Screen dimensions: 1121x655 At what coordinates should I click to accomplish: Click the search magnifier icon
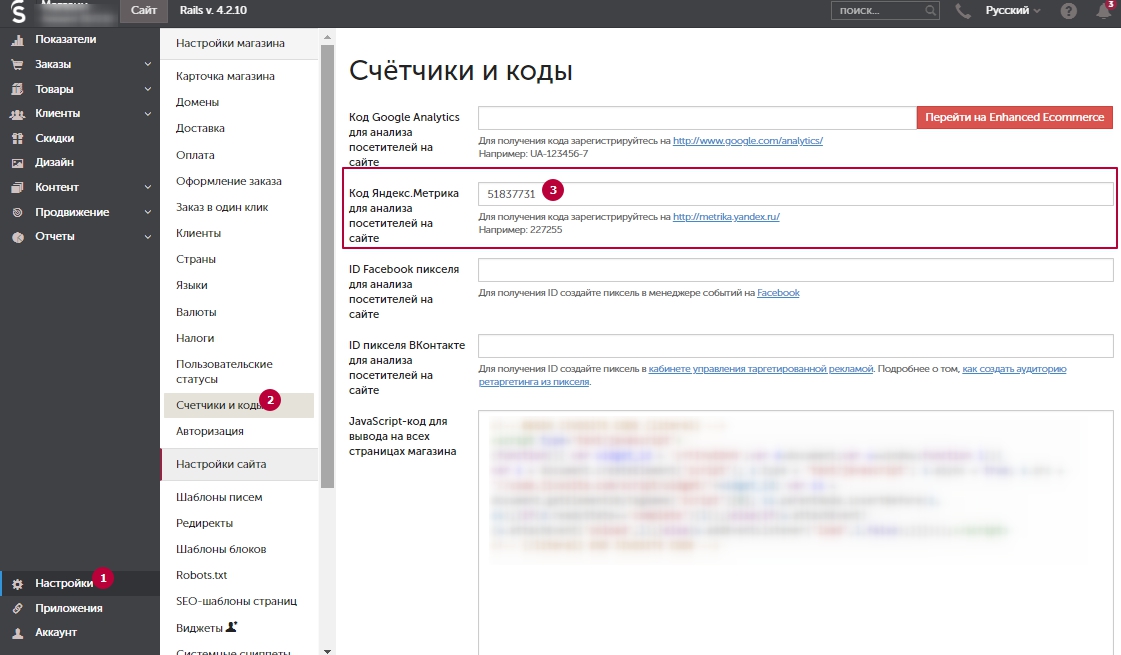(x=931, y=11)
